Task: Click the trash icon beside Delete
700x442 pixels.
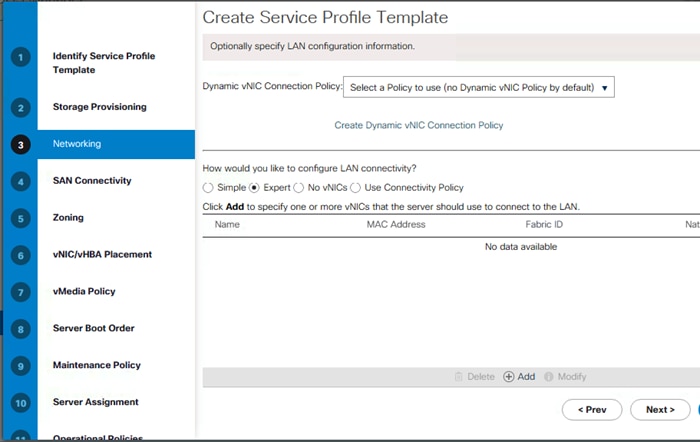Action: tap(458, 377)
